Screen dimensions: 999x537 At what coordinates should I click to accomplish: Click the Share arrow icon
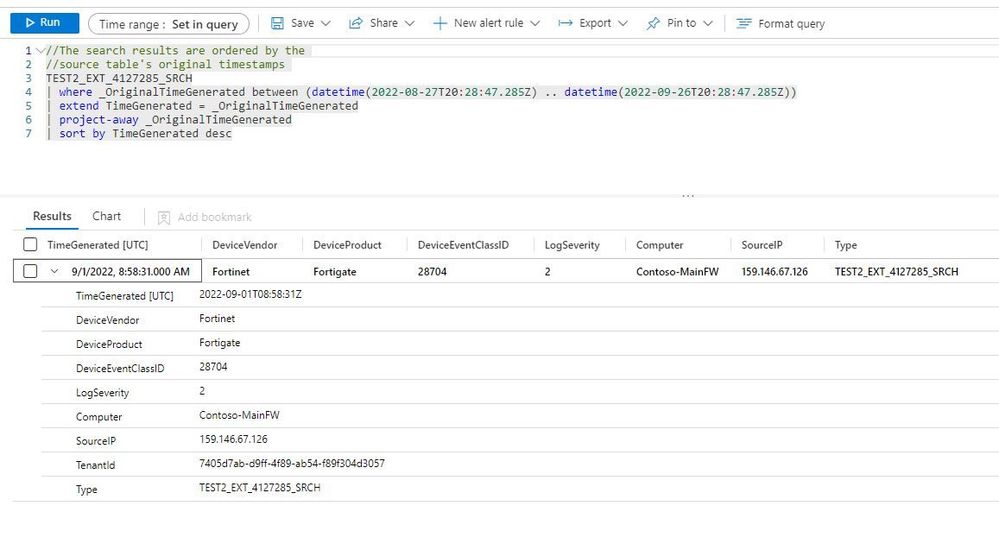point(355,24)
